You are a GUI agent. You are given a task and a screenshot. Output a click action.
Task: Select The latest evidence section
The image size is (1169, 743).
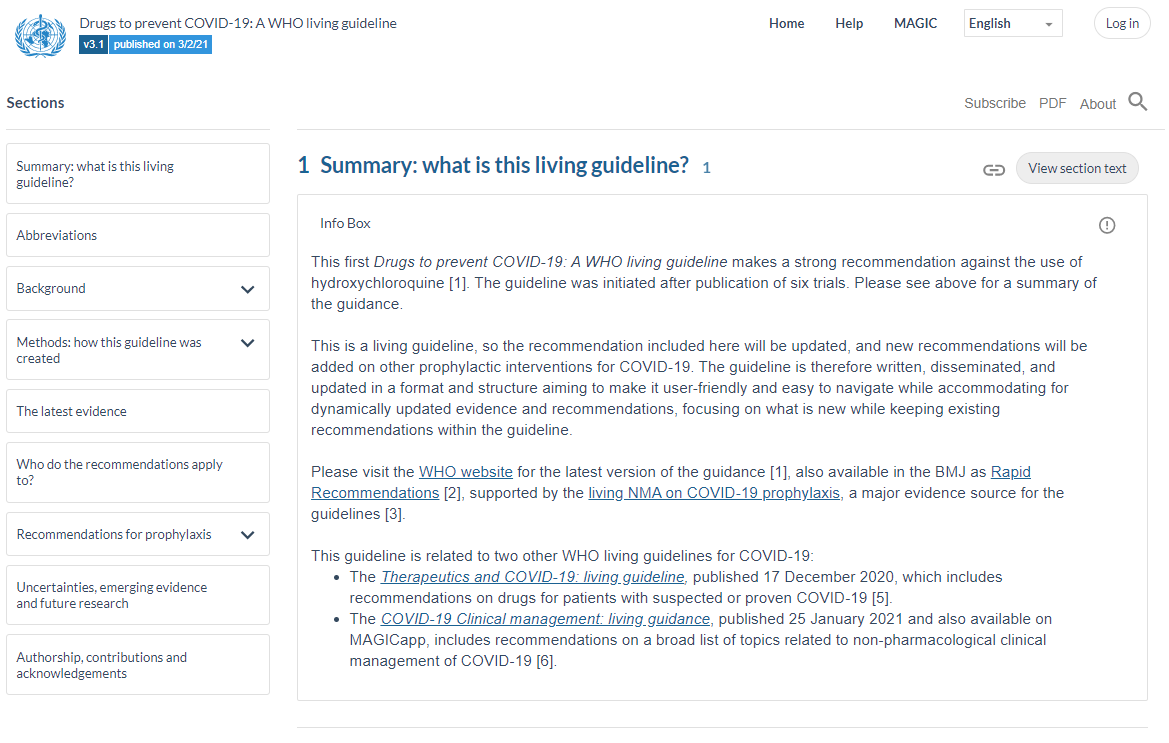pos(138,411)
